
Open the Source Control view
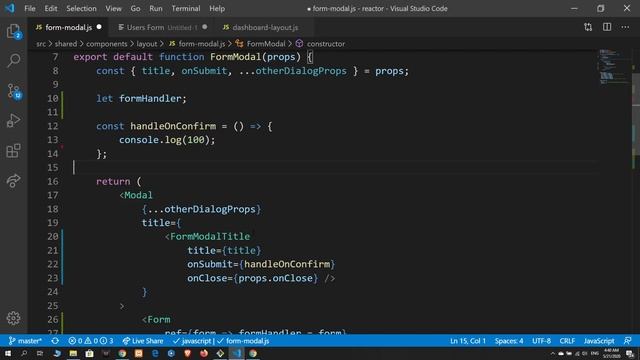tap(13, 91)
